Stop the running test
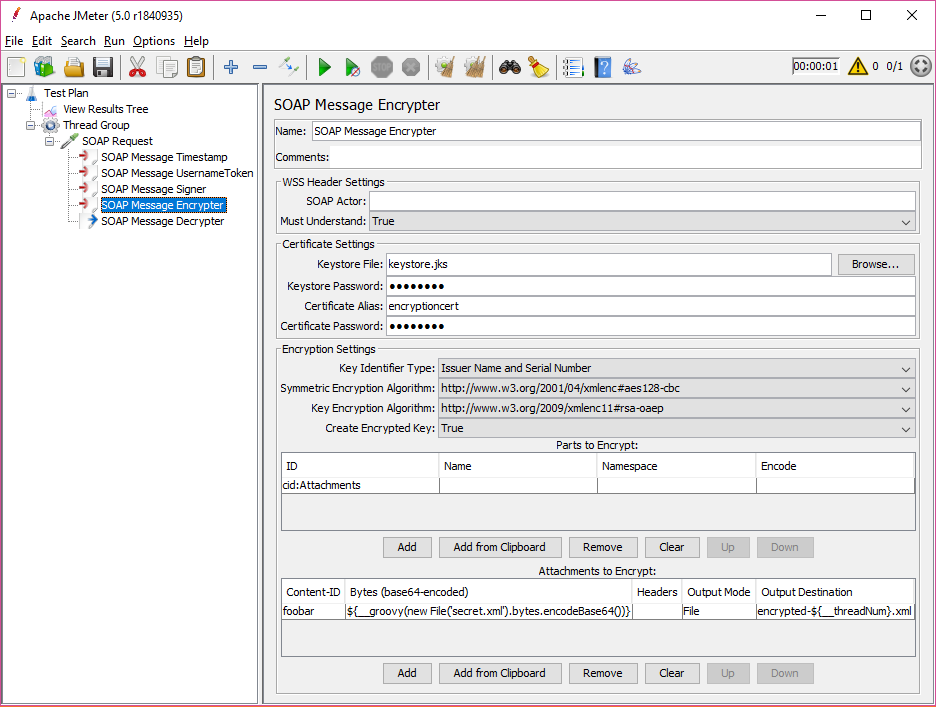 coord(381,67)
